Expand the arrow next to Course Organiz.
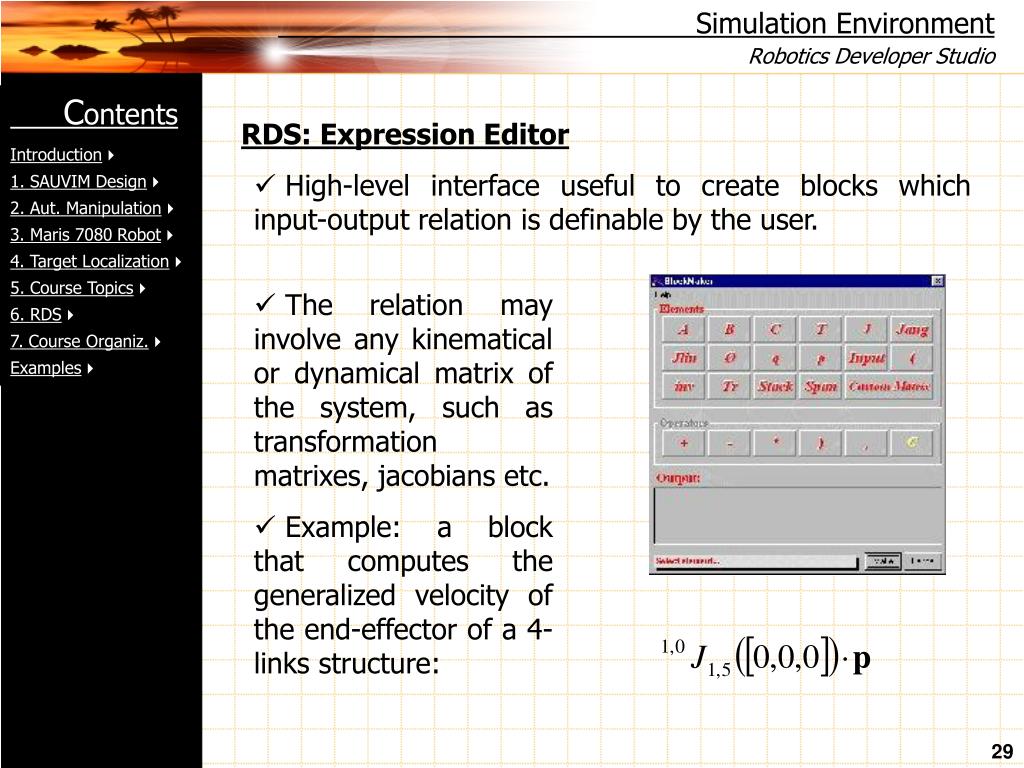Image resolution: width=1024 pixels, height=768 pixels. (x=157, y=342)
